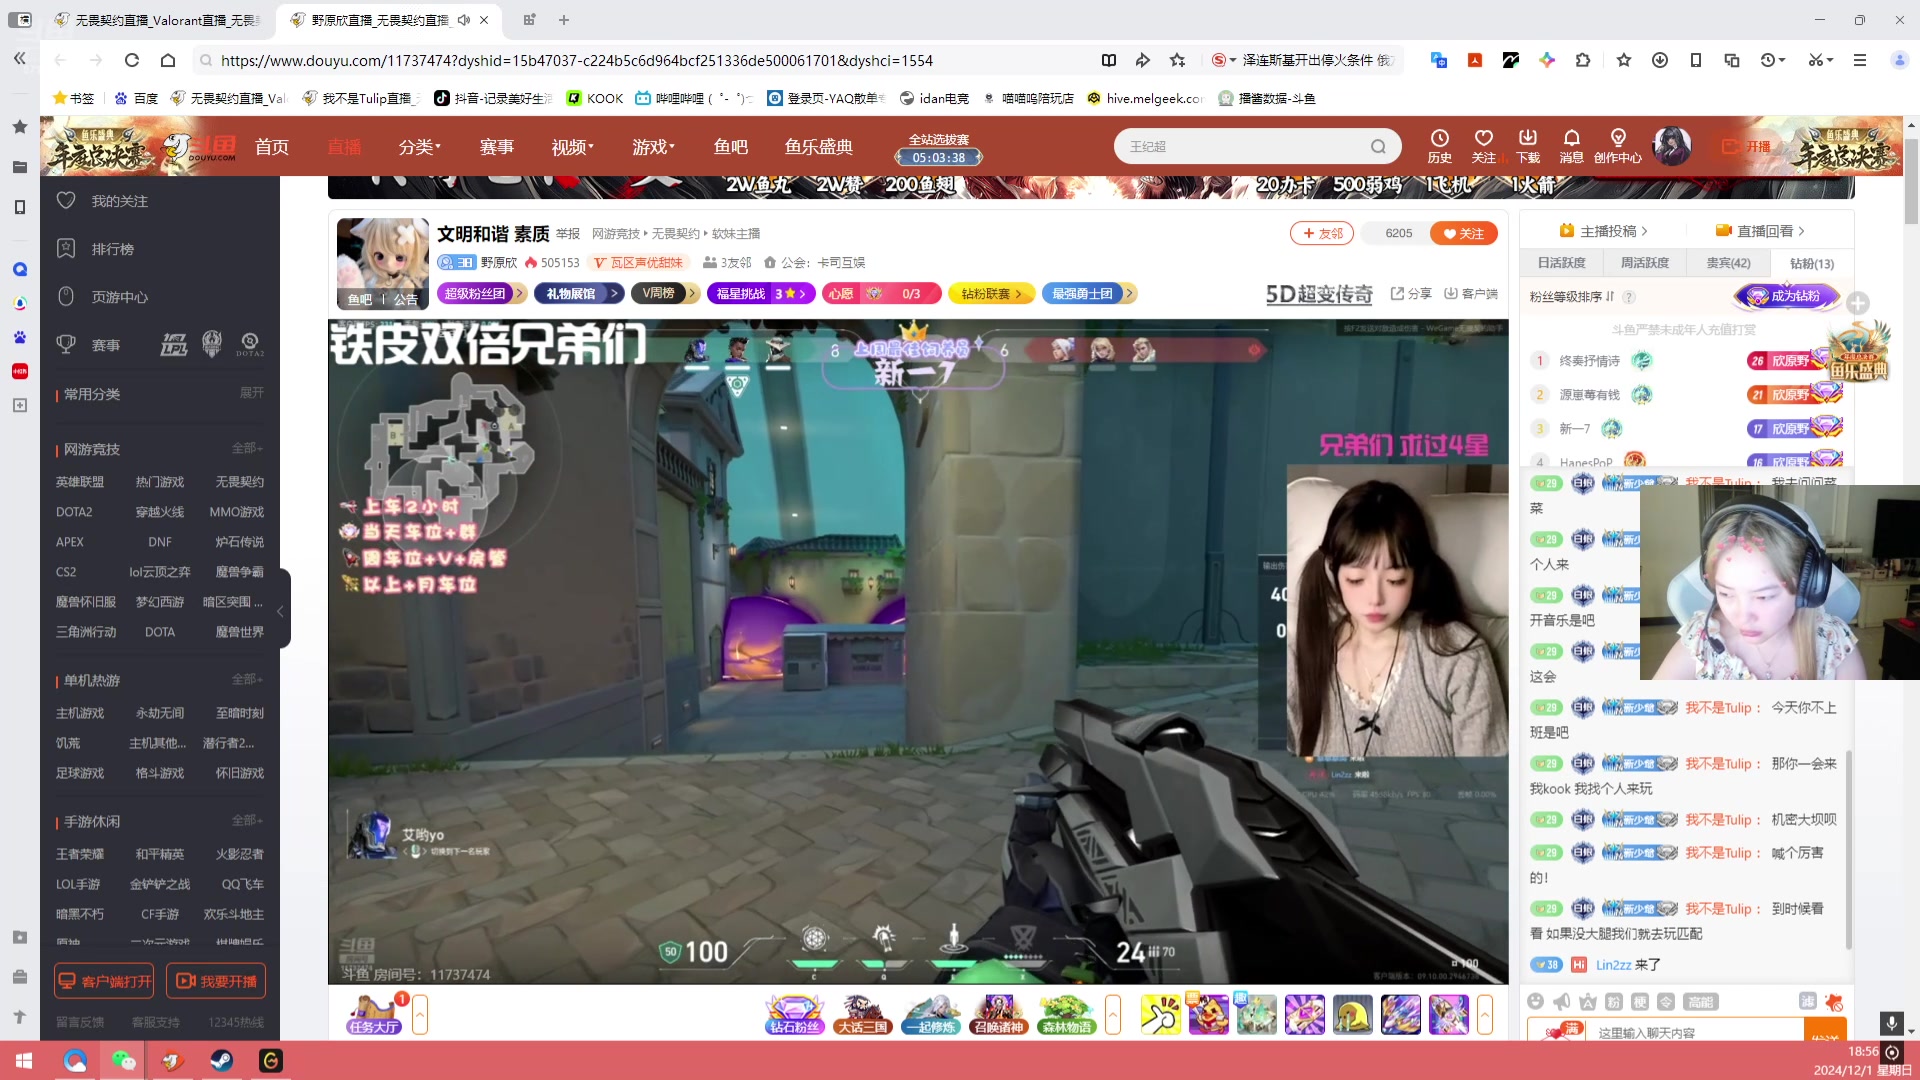
Task: Launch Steam from the taskbar
Action: click(222, 1060)
